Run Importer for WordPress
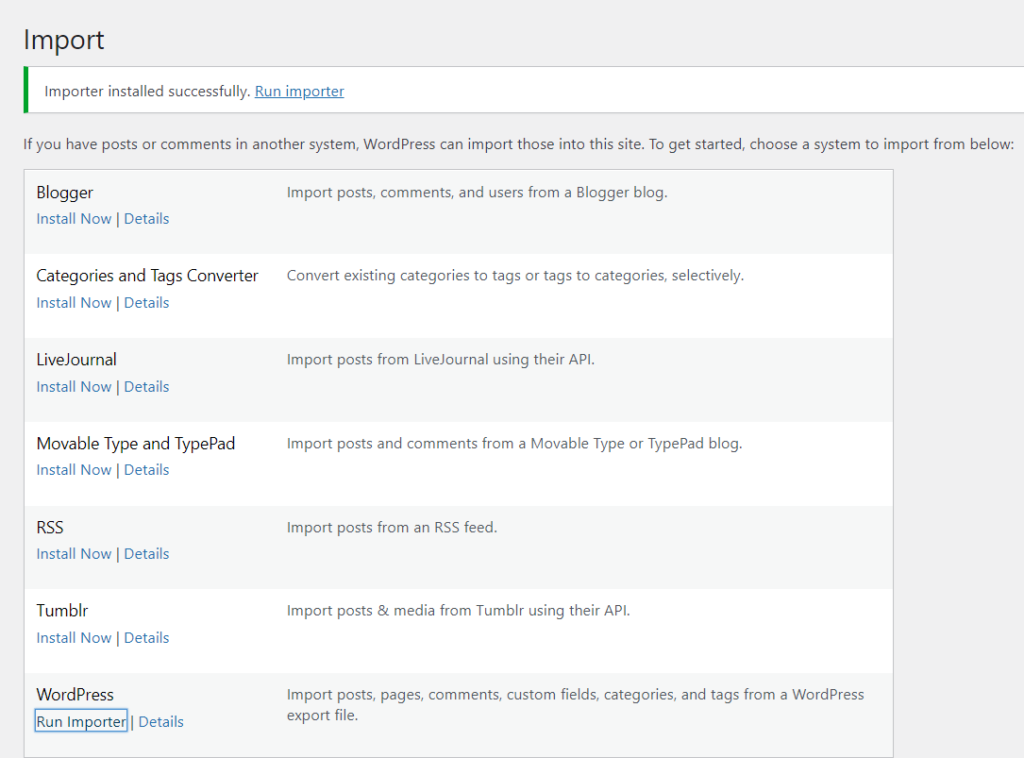The image size is (1024, 758). 81,721
